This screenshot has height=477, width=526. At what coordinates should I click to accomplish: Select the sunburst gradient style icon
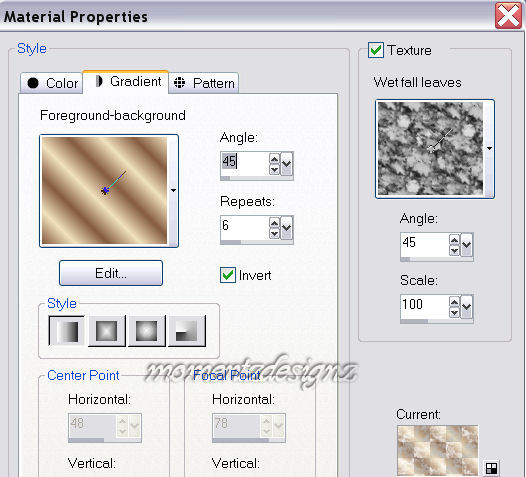pos(147,331)
